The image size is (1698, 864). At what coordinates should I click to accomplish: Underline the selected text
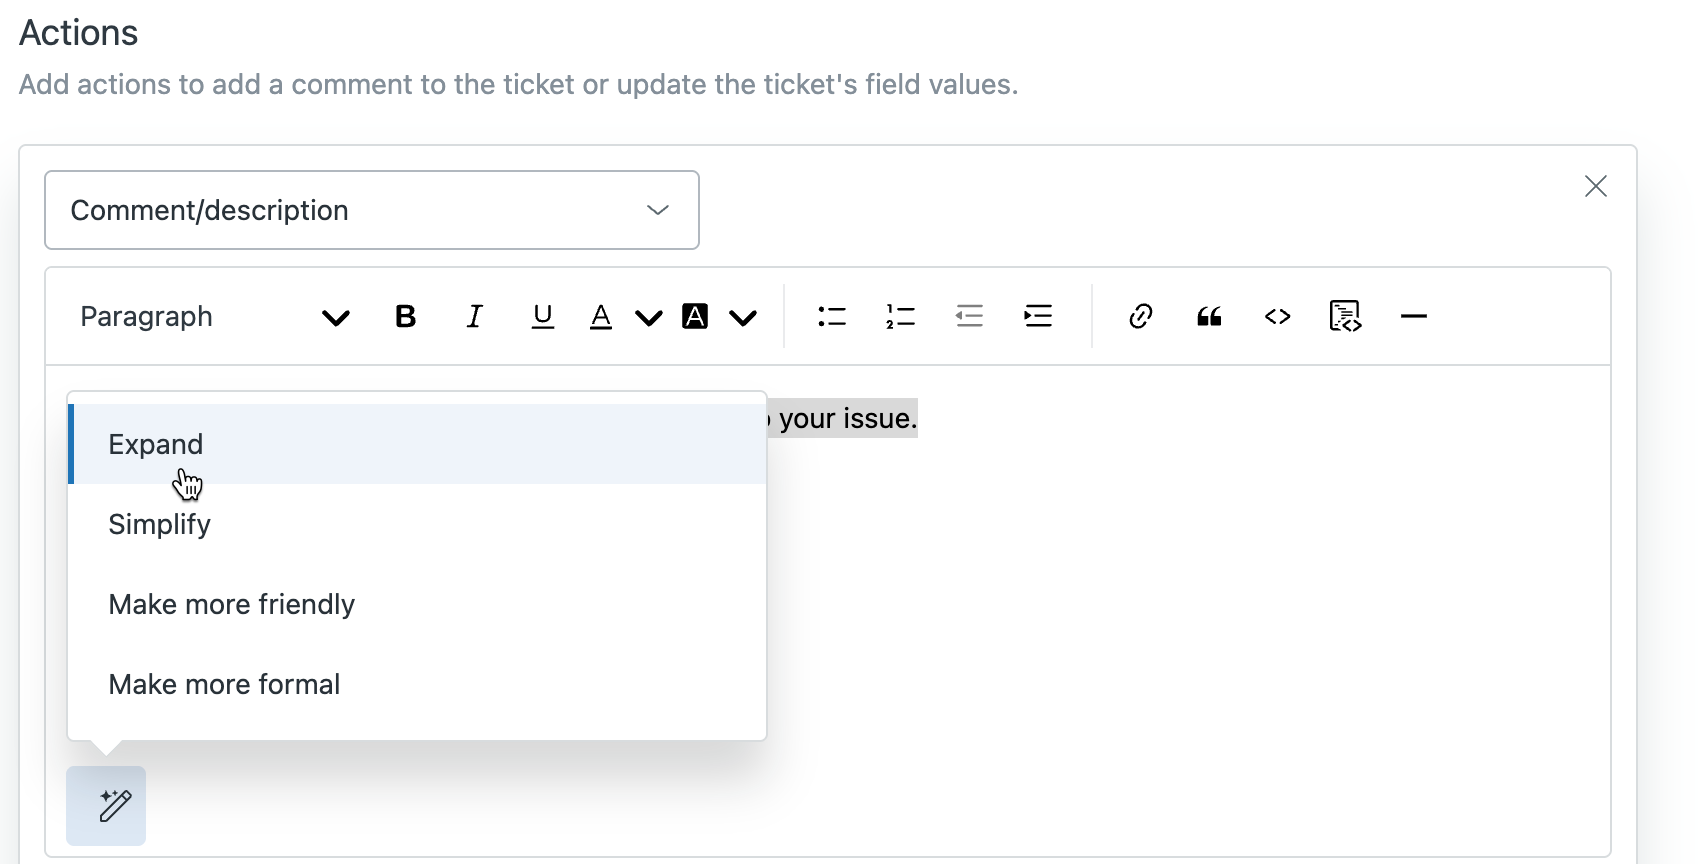click(542, 317)
